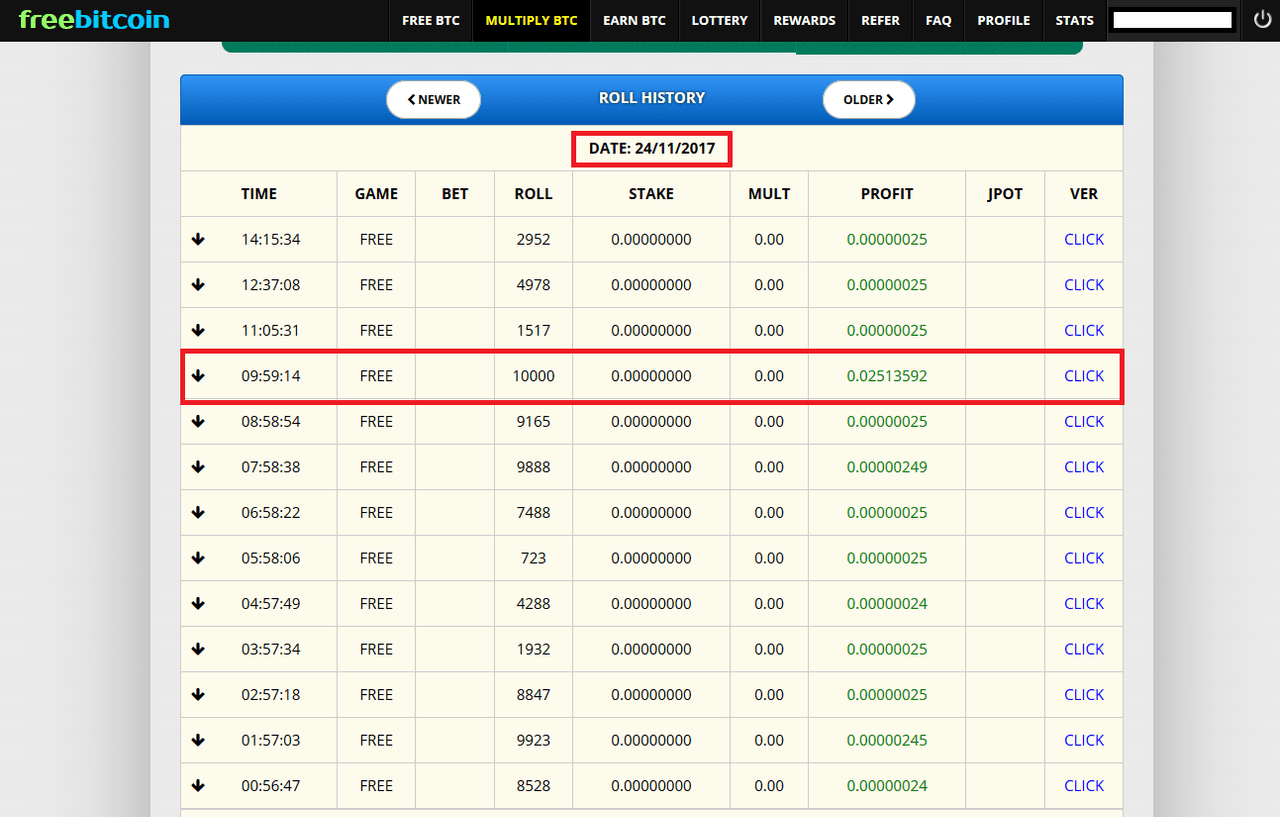This screenshot has width=1280, height=817.
Task: Click the verify CLICK link for roll 2952
Action: [x=1083, y=239]
